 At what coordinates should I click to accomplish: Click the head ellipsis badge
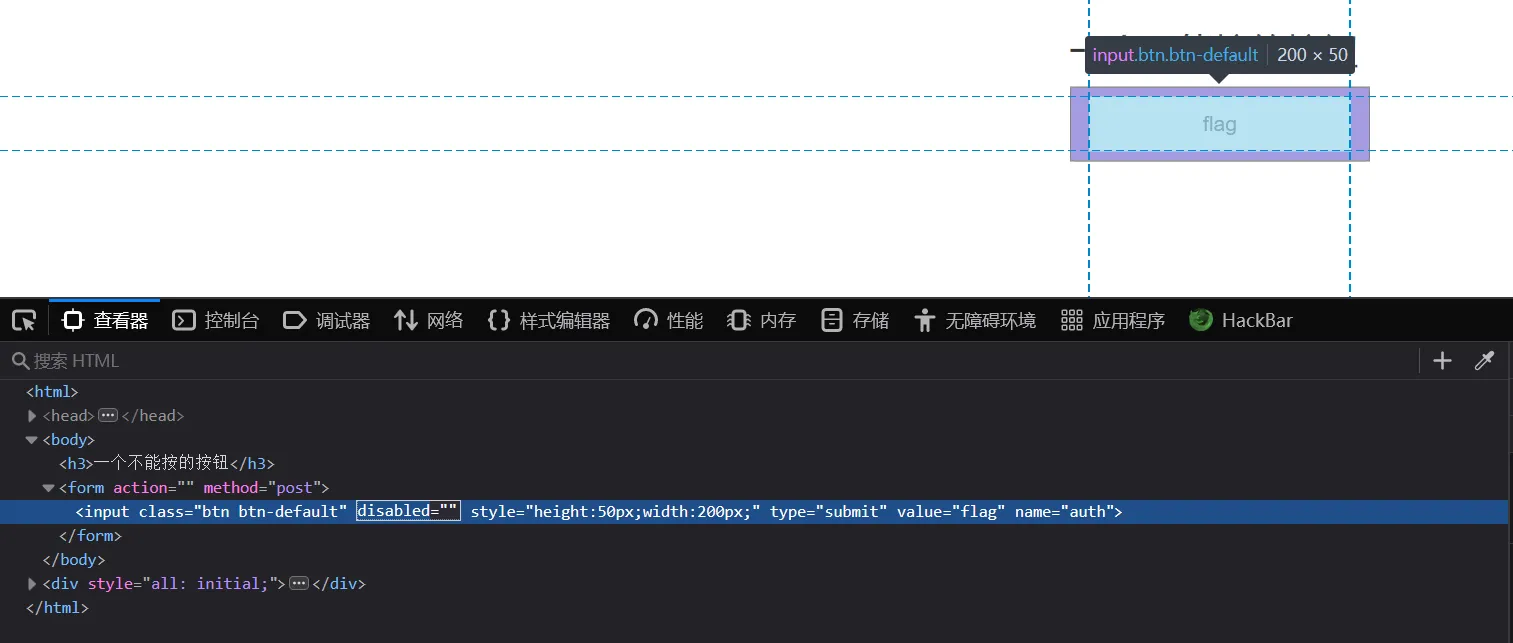(x=108, y=416)
